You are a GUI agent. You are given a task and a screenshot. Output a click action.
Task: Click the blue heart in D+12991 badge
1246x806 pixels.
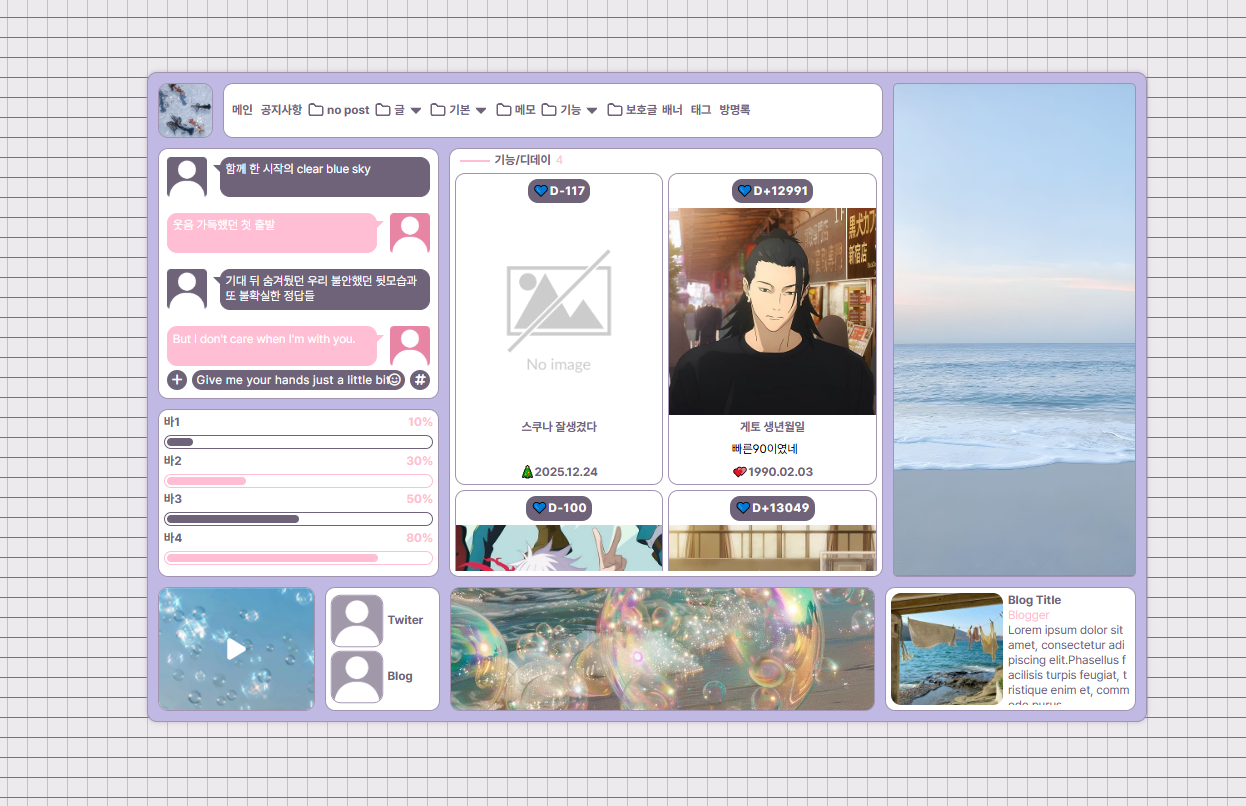tap(744, 191)
